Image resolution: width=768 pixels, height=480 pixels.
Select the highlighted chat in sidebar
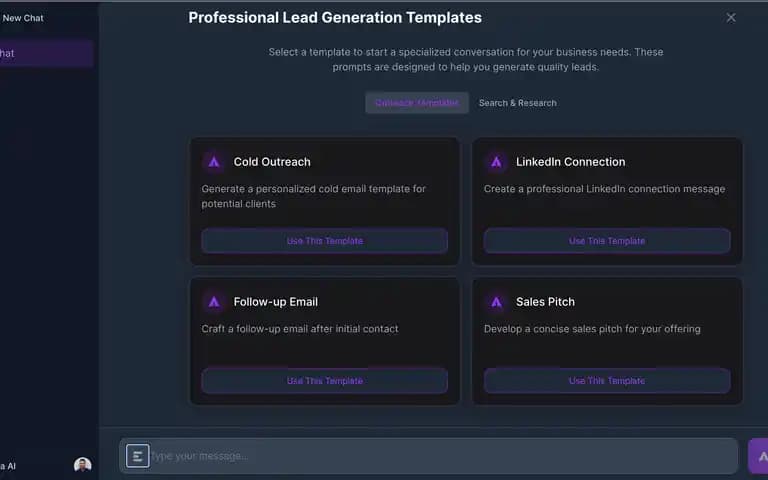[47, 53]
